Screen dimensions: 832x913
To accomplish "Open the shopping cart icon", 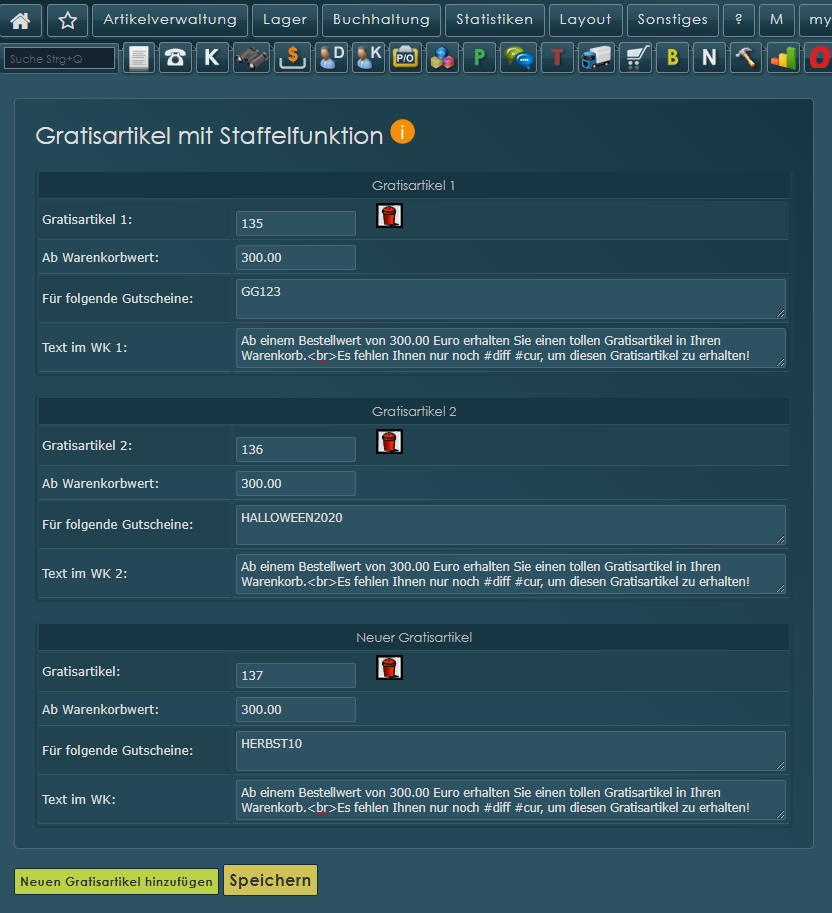I will (x=635, y=58).
